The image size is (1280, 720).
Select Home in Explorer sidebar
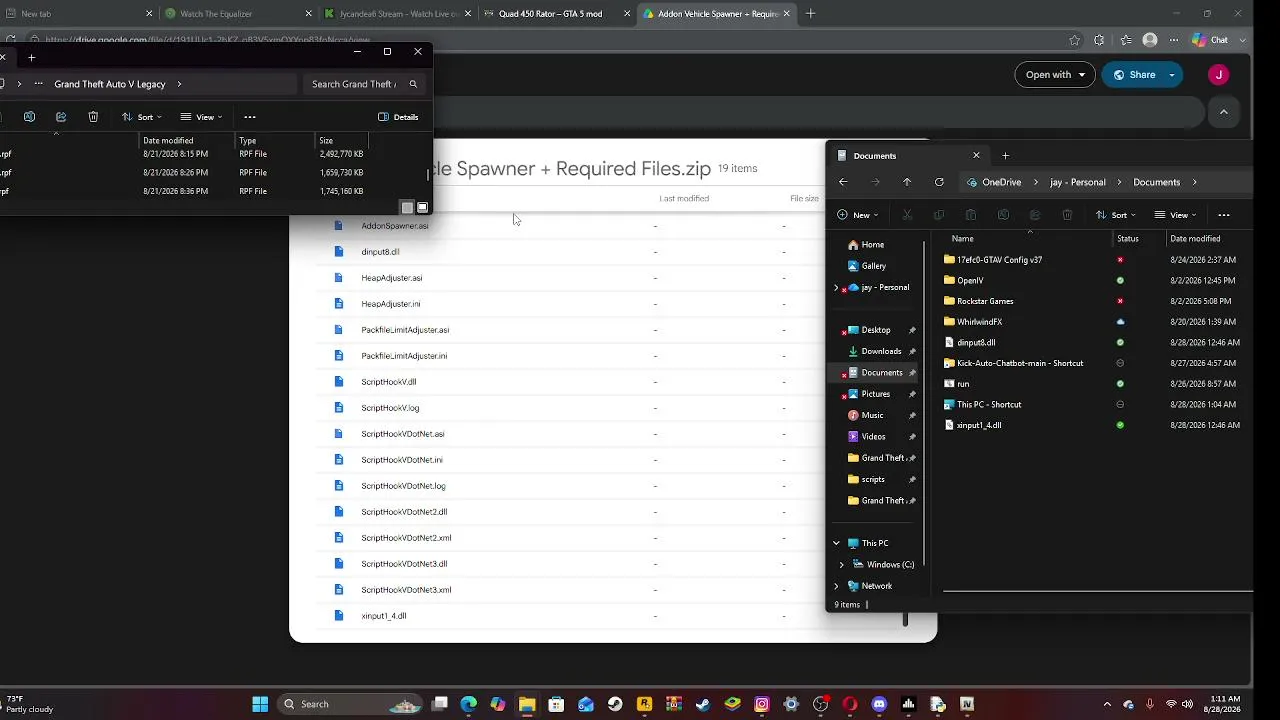coord(872,245)
